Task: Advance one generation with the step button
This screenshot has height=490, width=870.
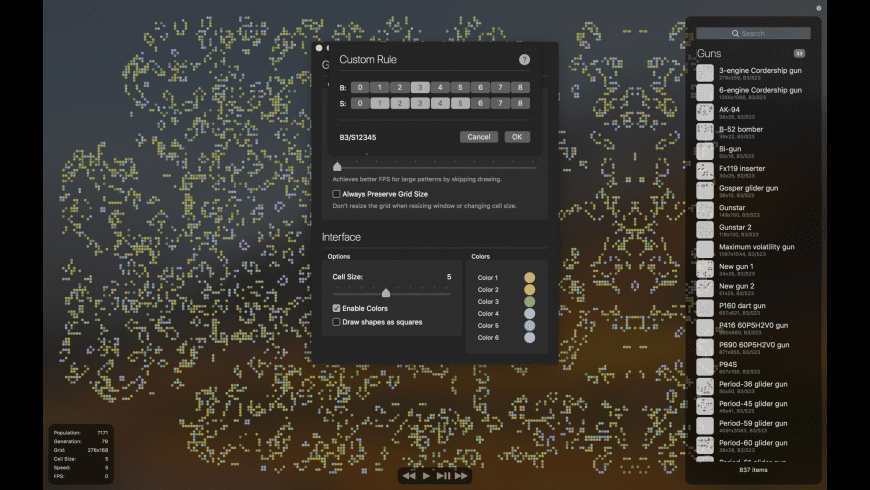Action: point(443,476)
